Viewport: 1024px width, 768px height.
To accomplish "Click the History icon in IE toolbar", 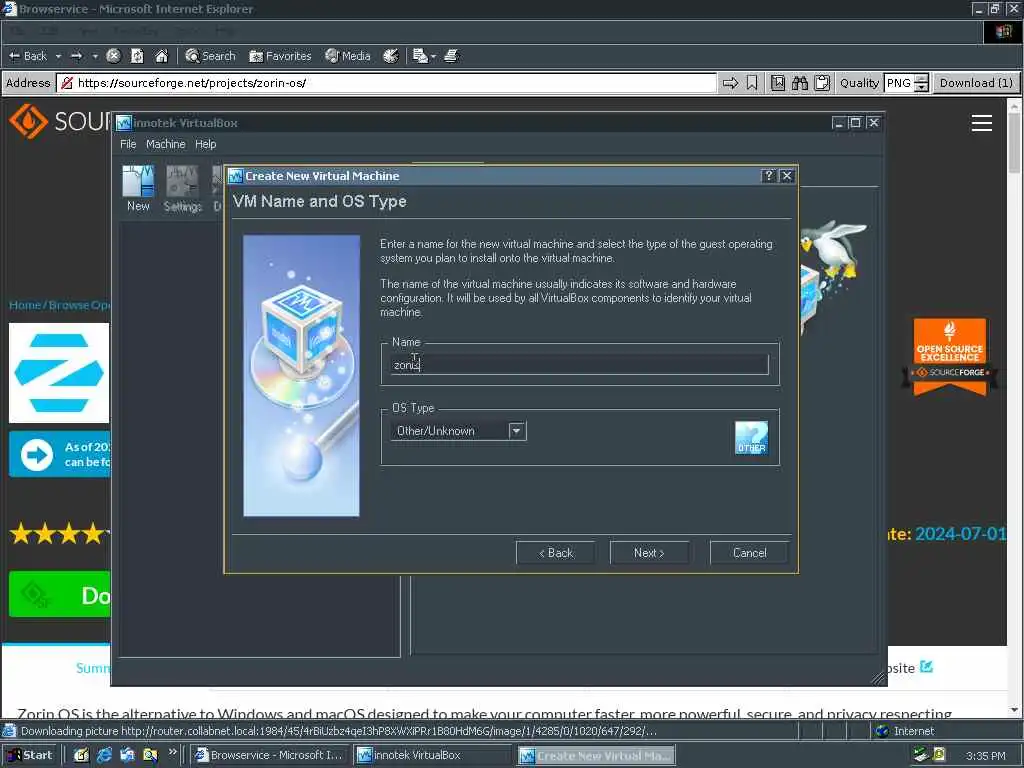I will (x=391, y=56).
